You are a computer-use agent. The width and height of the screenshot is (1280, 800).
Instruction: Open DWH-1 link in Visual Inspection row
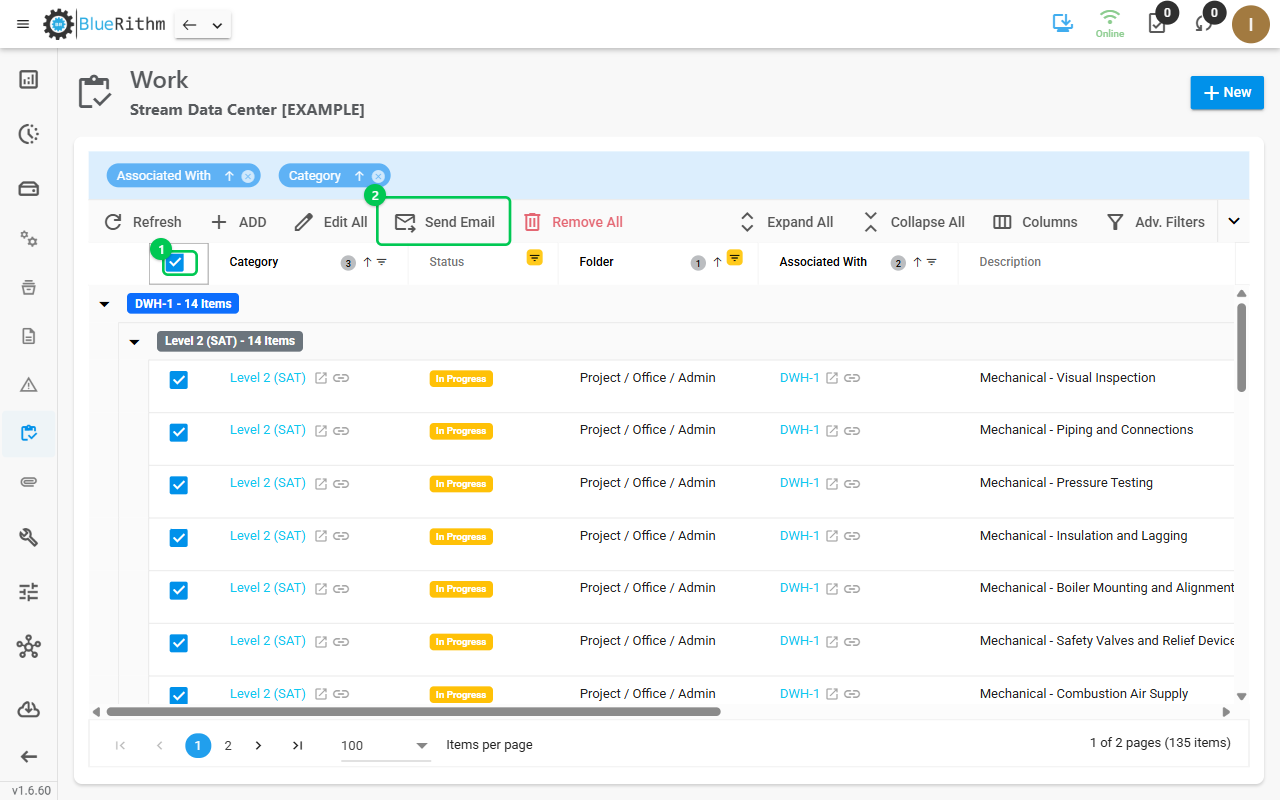pyautogui.click(x=799, y=378)
